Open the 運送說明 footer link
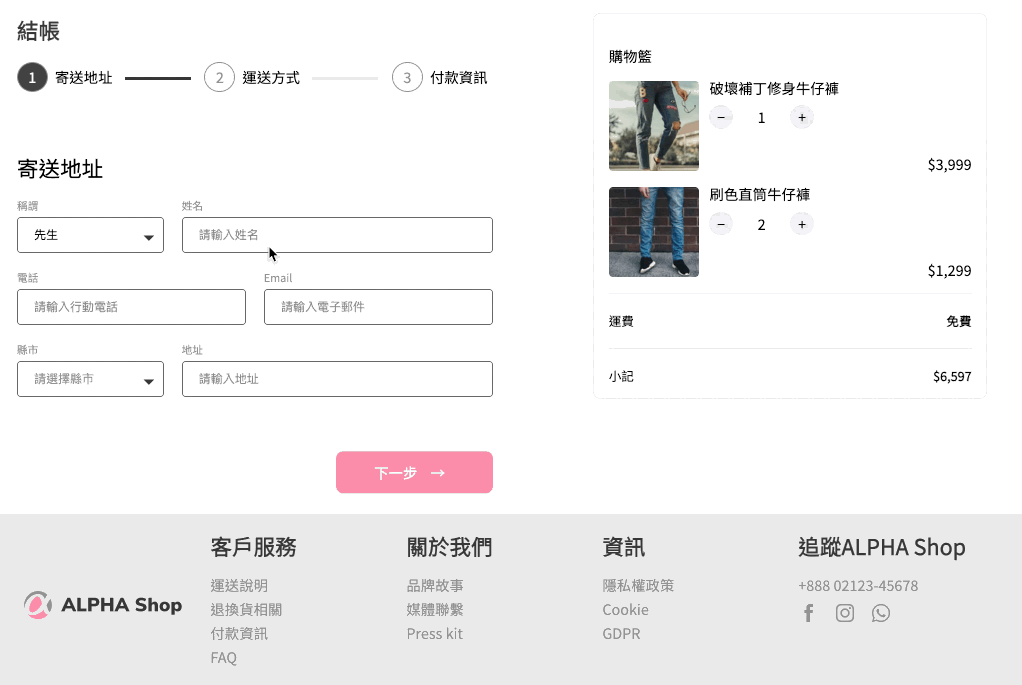 point(239,585)
